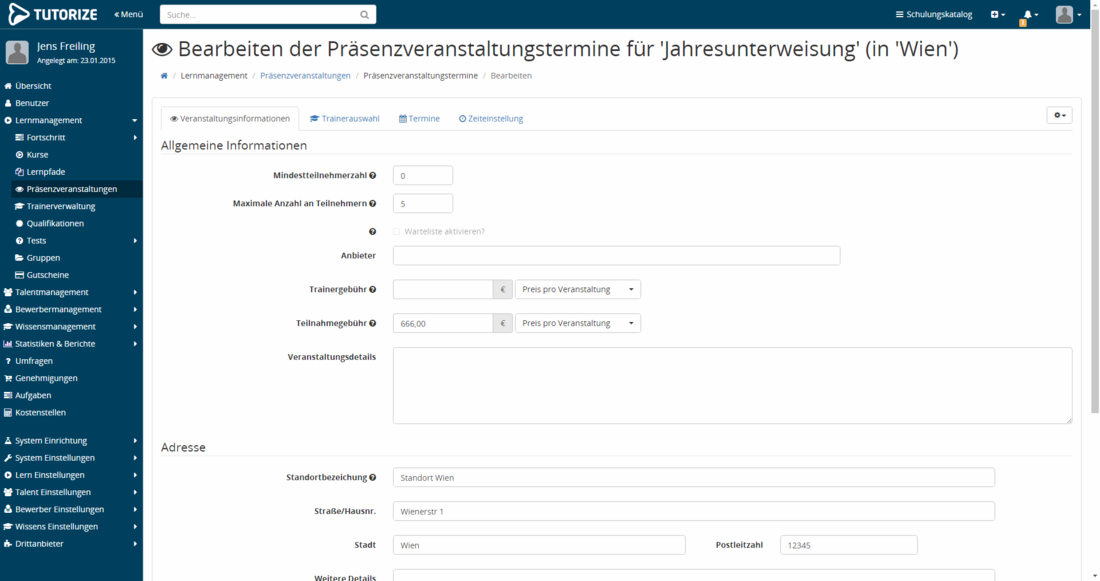Toggle Warteliste aktivieren checkbox

coord(396,232)
